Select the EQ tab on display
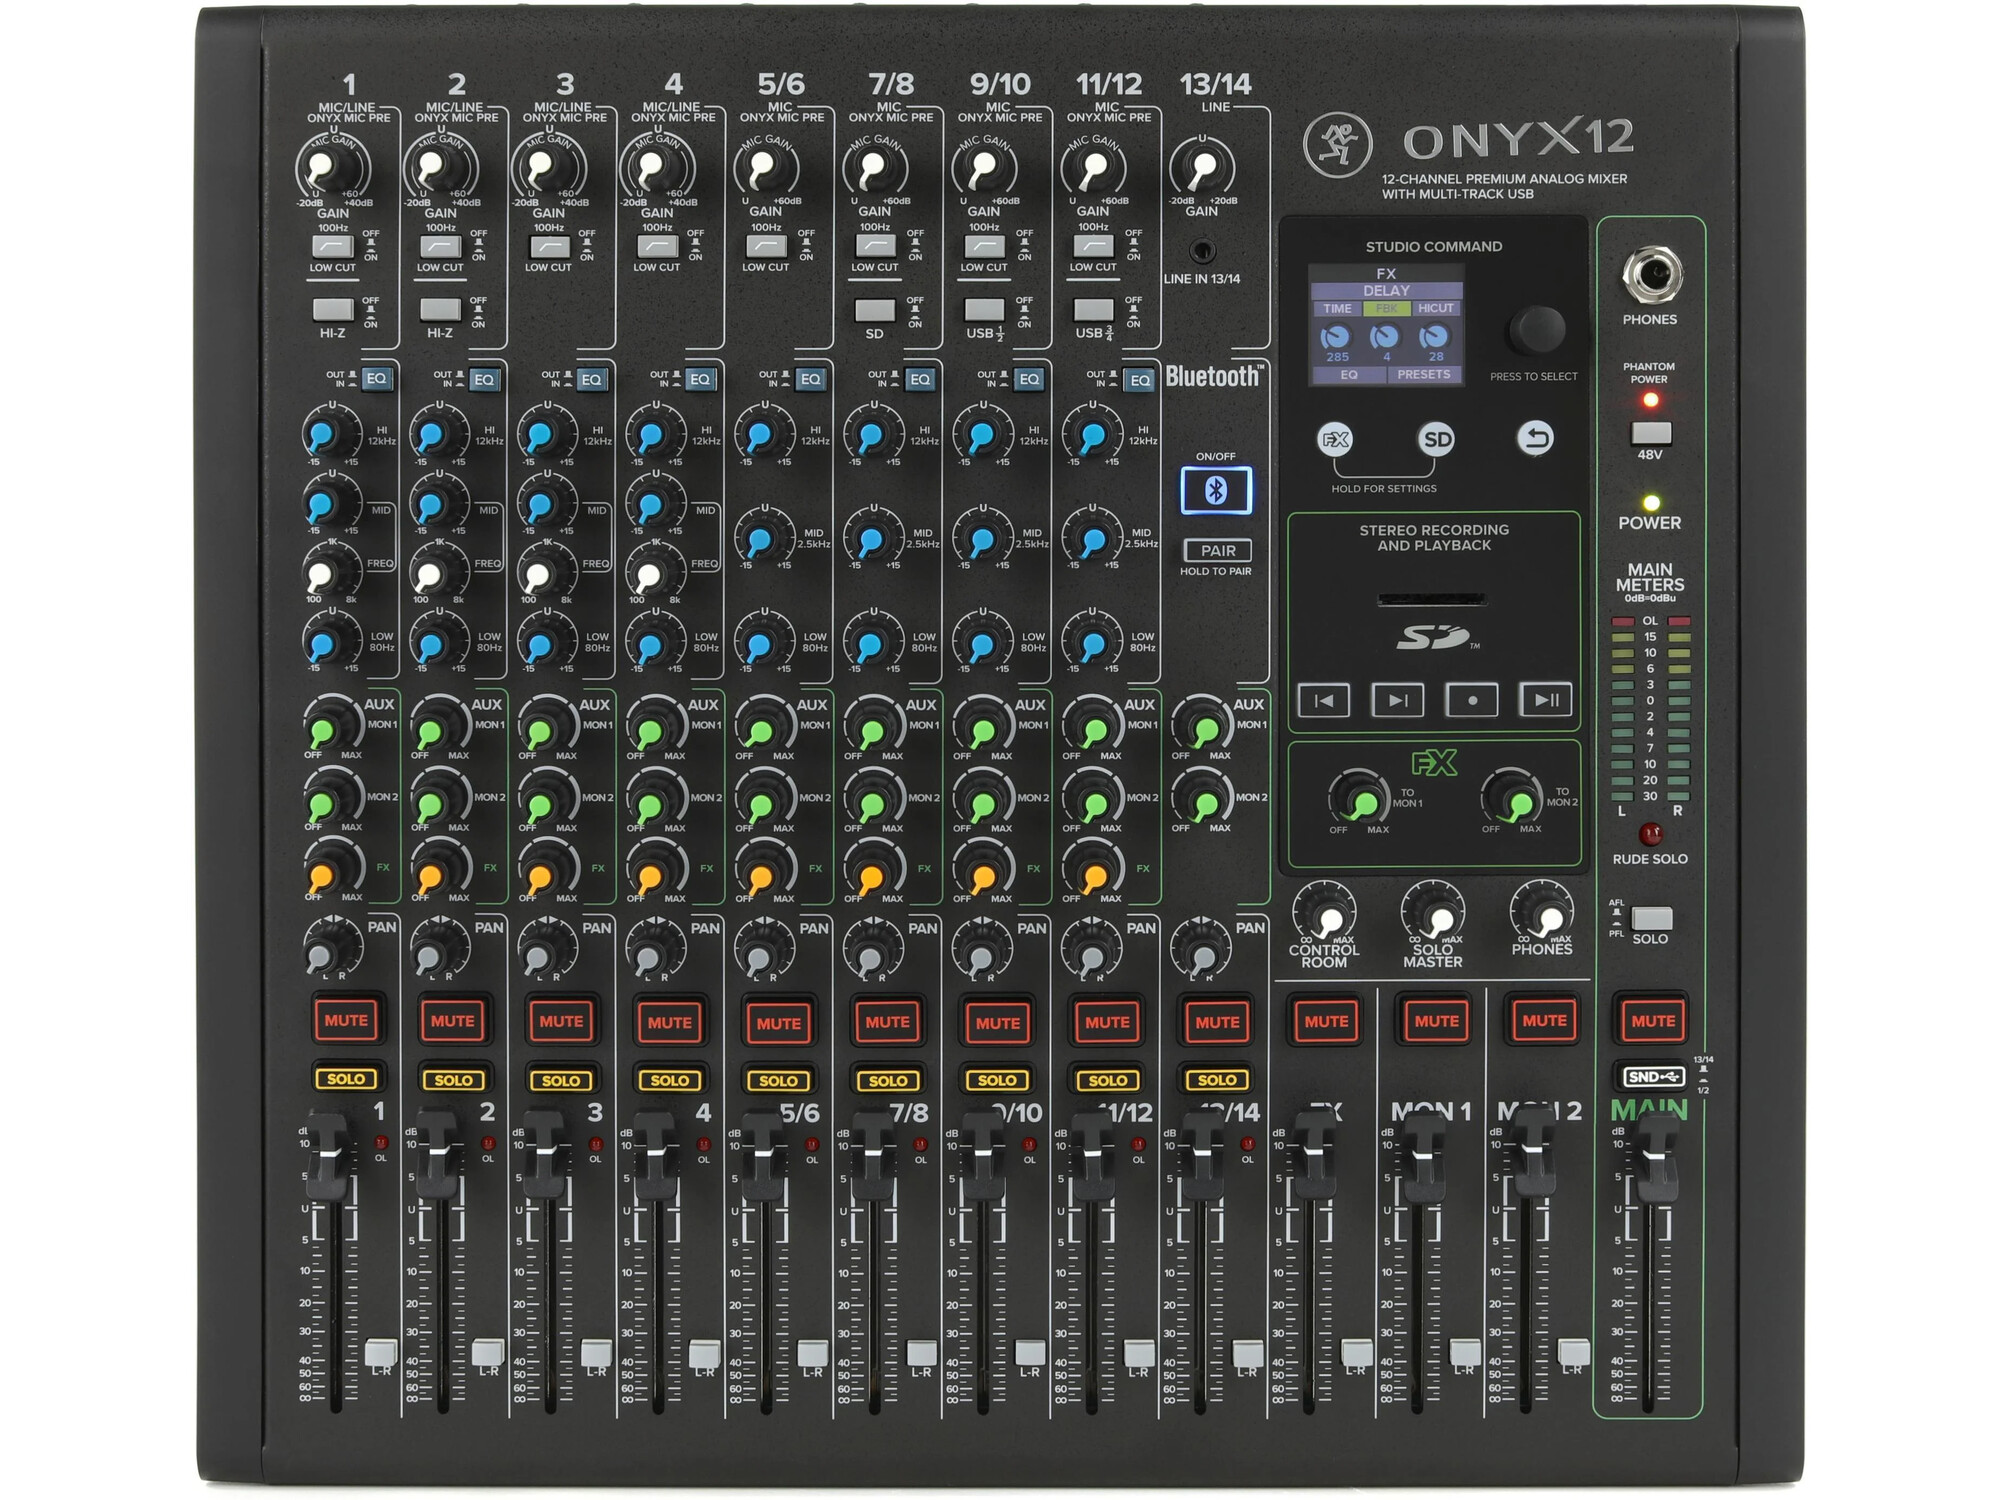 (x=1349, y=374)
